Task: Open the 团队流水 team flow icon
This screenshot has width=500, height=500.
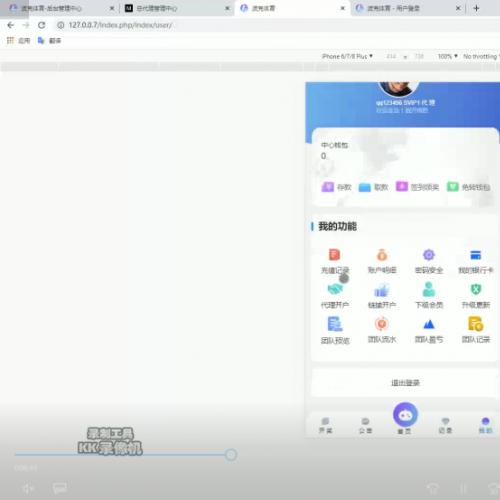Action: [x=382, y=324]
